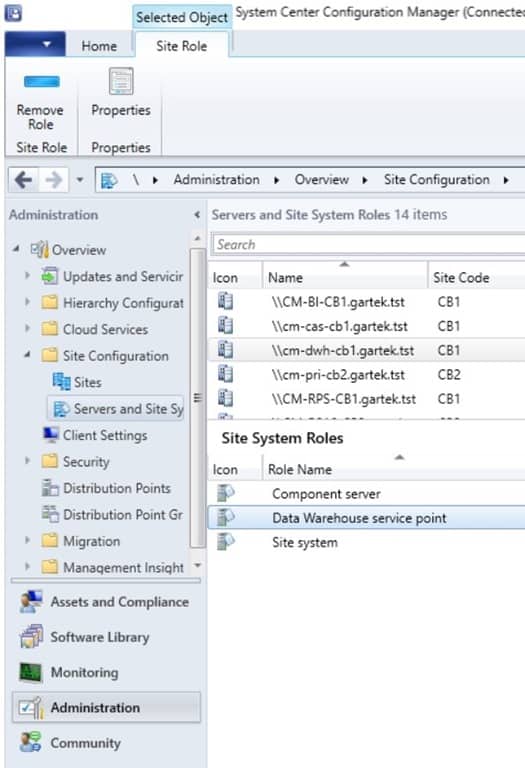Click the Search input box
This screenshot has width=525, height=768.
click(369, 244)
